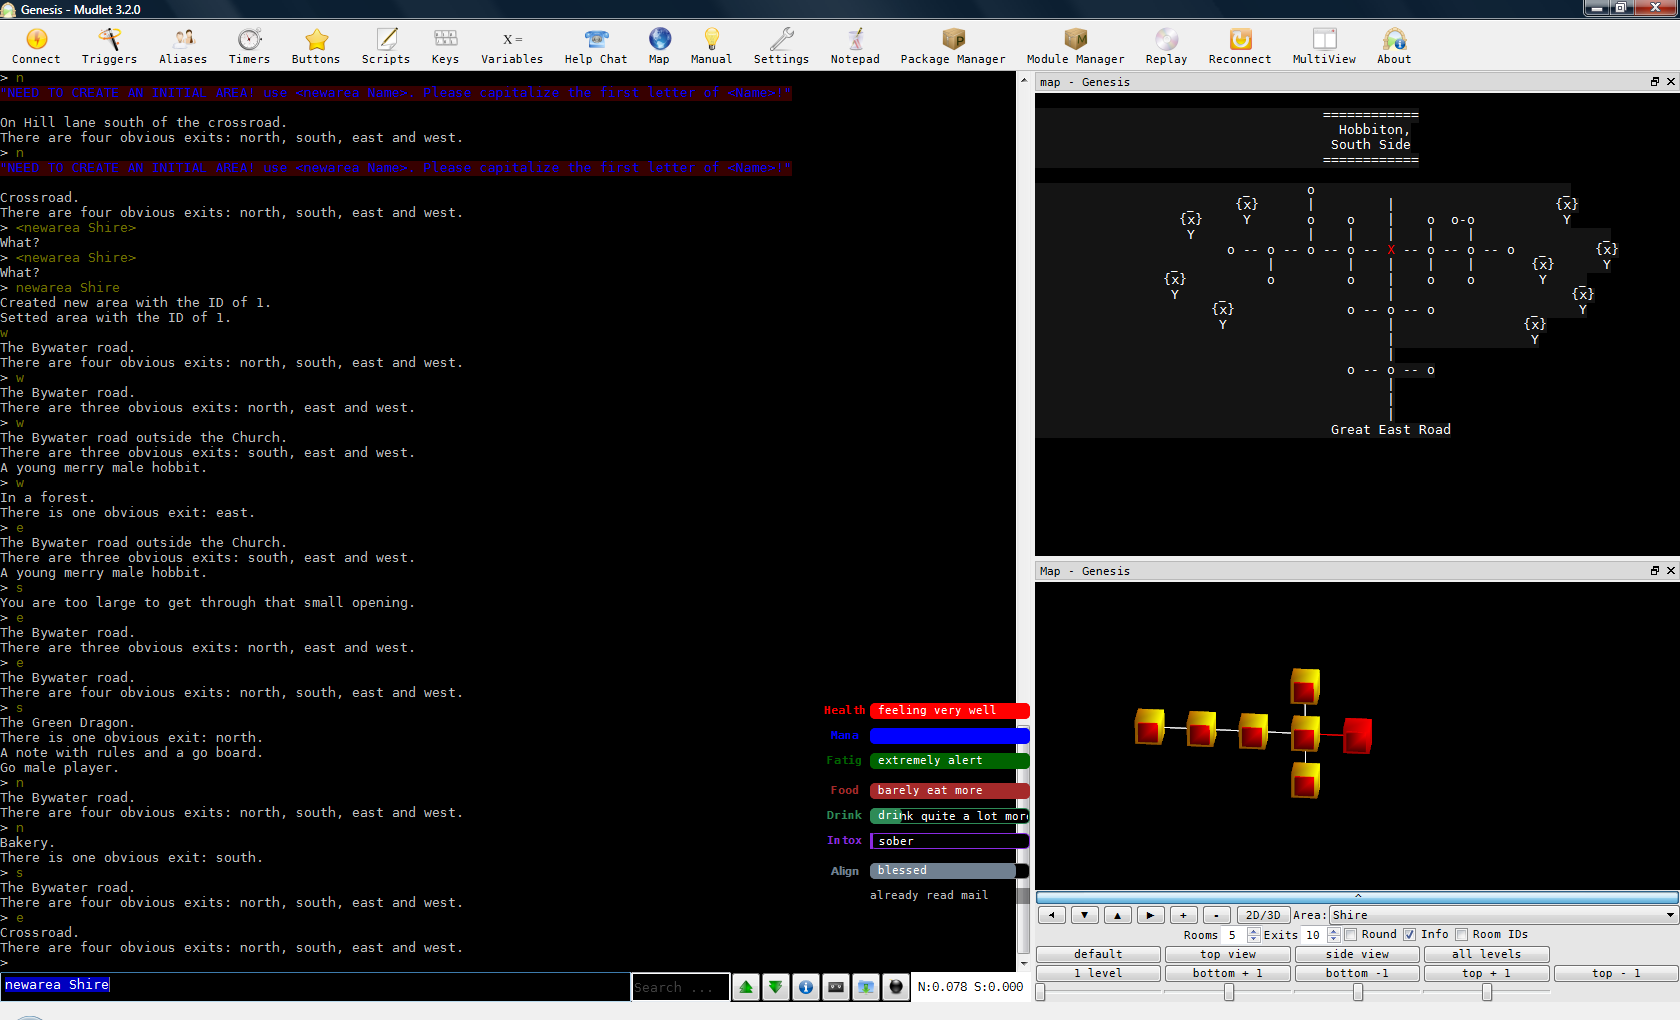Click the Connect toolbar icon
This screenshot has width=1680, height=1020.
click(x=36, y=46)
